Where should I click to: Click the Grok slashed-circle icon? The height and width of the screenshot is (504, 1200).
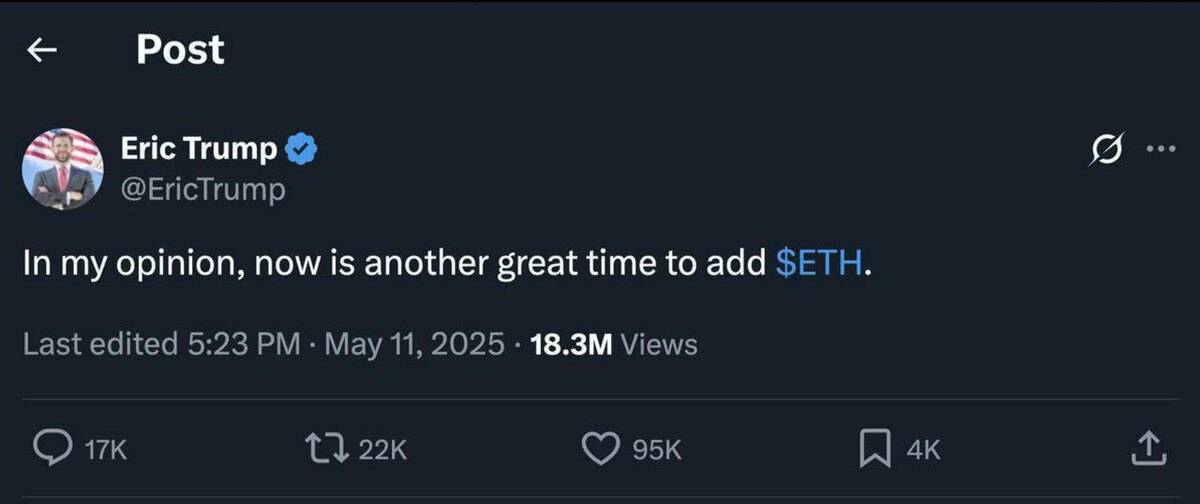click(1105, 150)
